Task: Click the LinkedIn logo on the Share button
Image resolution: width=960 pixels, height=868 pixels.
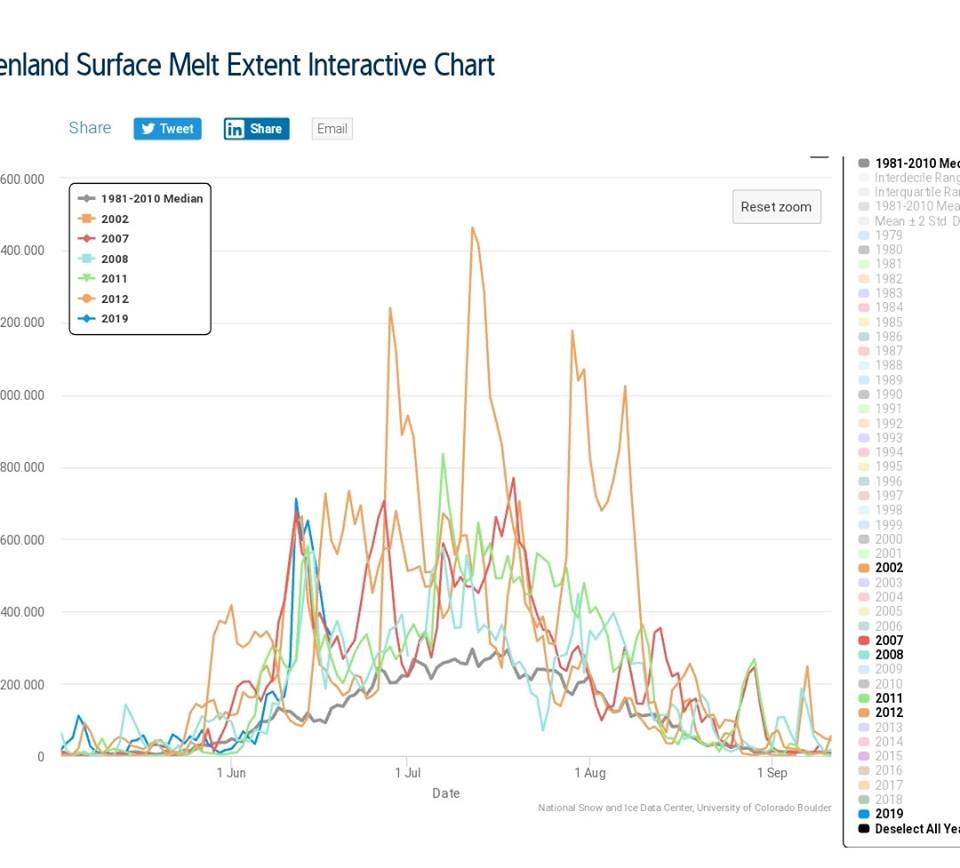Action: pyautogui.click(x=235, y=129)
